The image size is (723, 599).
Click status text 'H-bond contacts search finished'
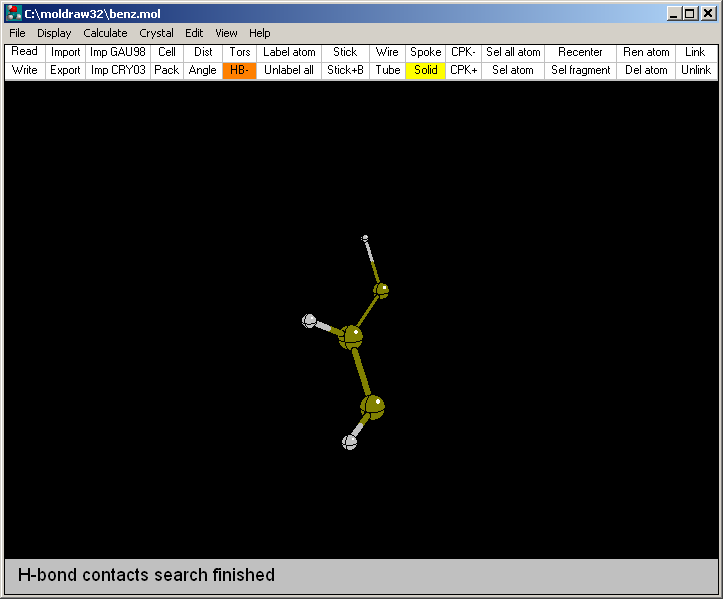tap(146, 575)
